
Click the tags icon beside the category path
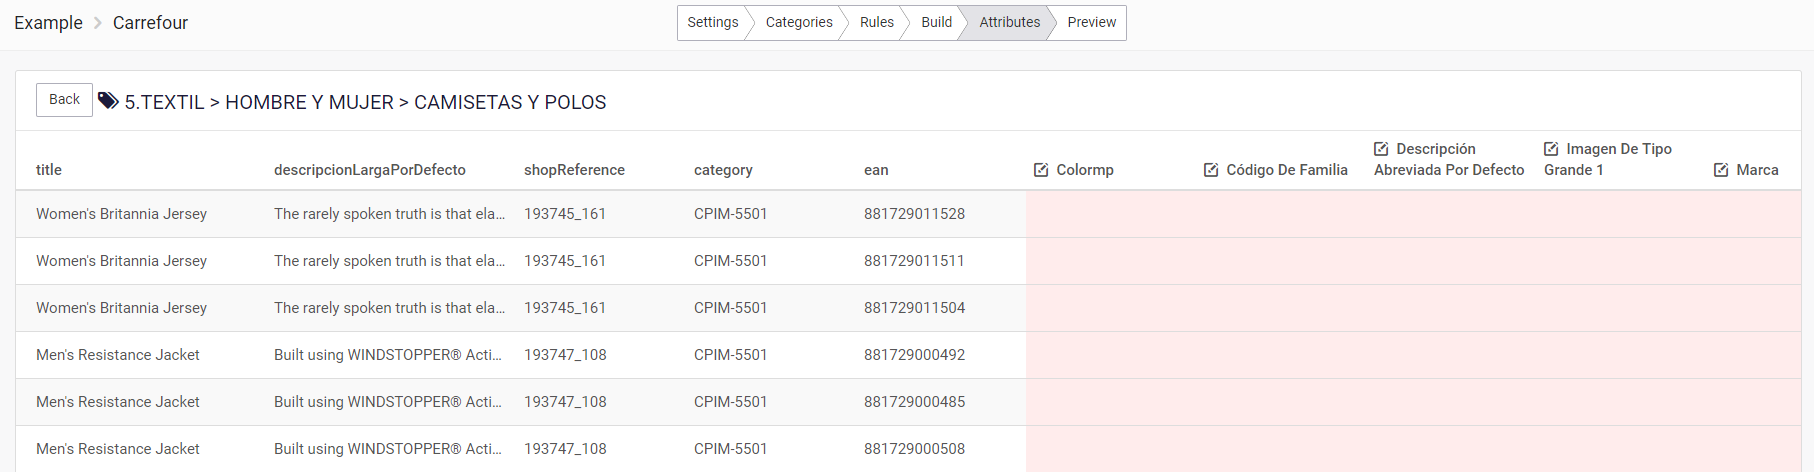pyautogui.click(x=108, y=101)
